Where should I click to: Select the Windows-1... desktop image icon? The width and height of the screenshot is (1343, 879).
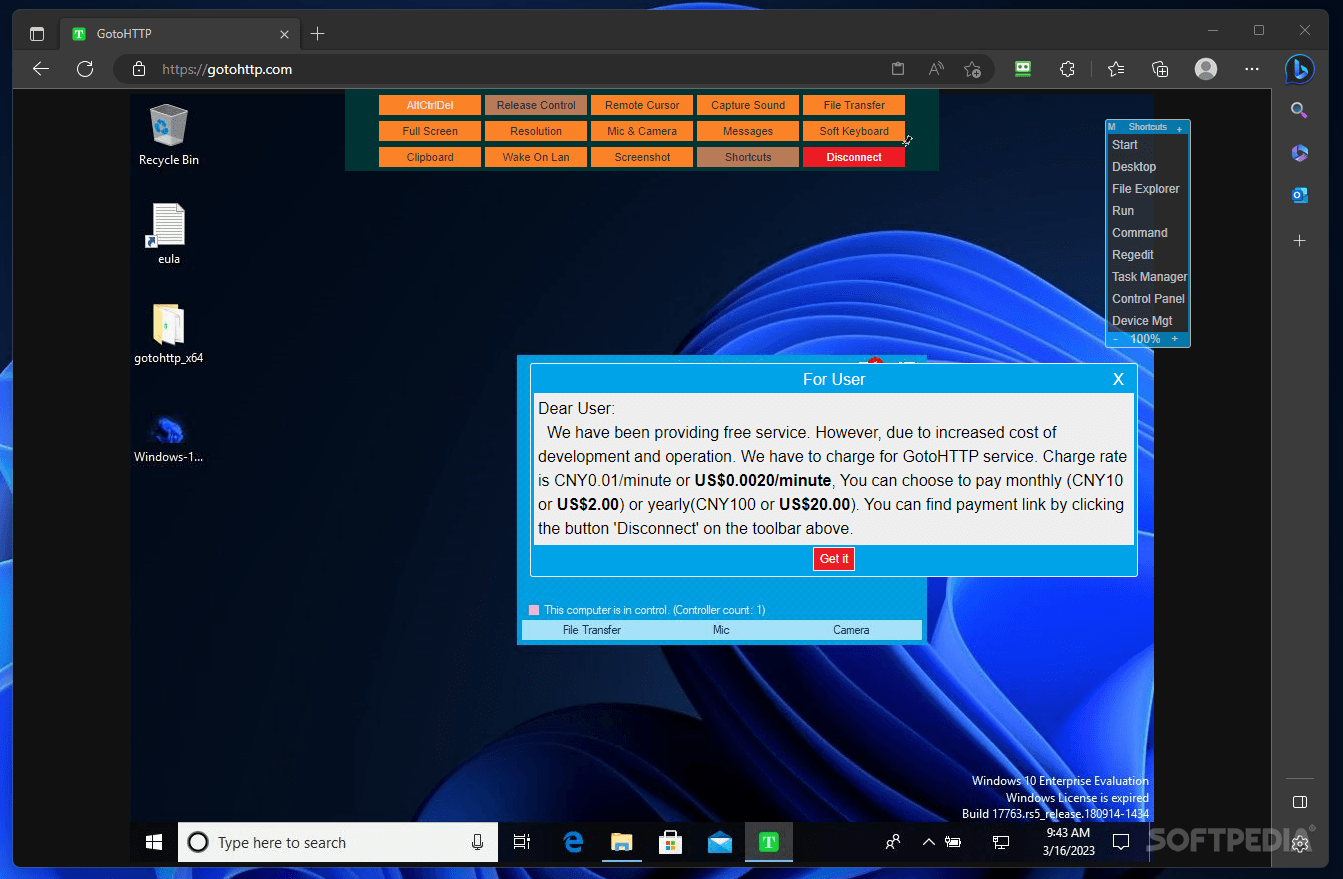[x=168, y=437]
